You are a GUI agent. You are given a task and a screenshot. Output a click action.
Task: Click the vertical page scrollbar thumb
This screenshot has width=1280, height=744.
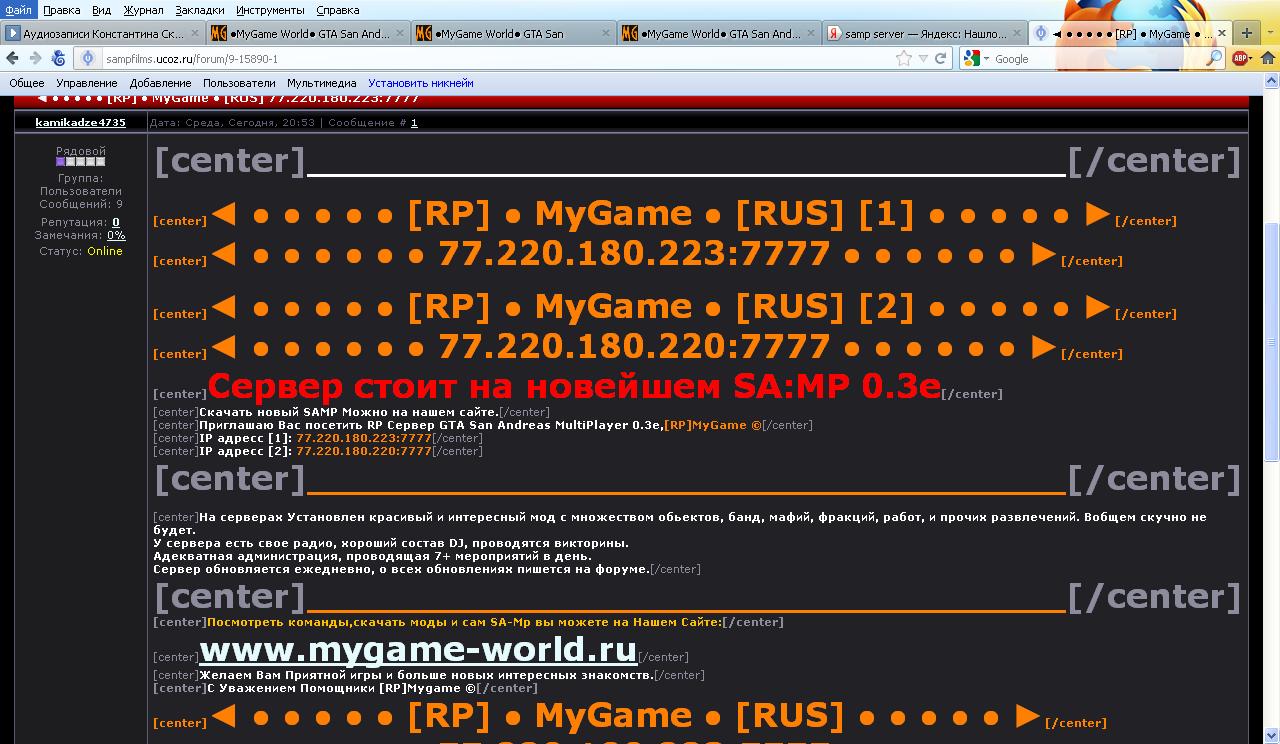(1272, 340)
